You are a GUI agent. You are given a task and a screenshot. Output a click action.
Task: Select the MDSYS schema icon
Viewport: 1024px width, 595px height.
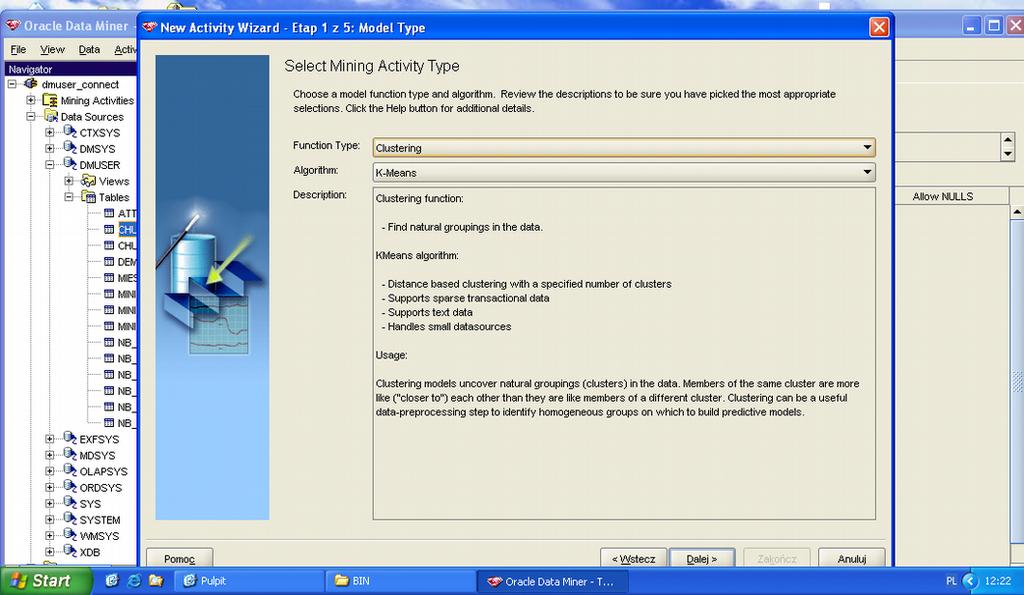pos(69,455)
